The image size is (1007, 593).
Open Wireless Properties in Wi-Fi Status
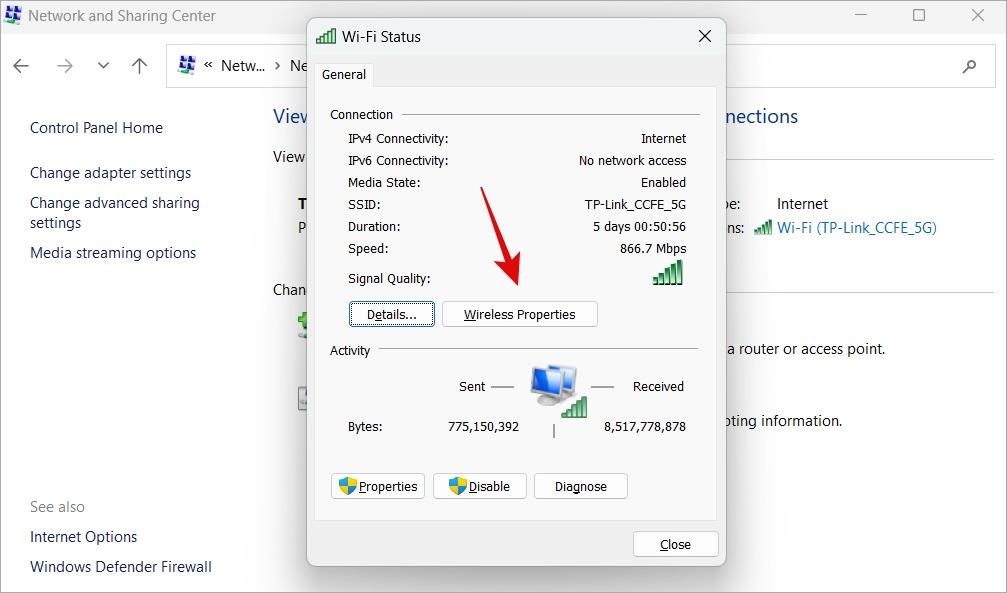[520, 314]
